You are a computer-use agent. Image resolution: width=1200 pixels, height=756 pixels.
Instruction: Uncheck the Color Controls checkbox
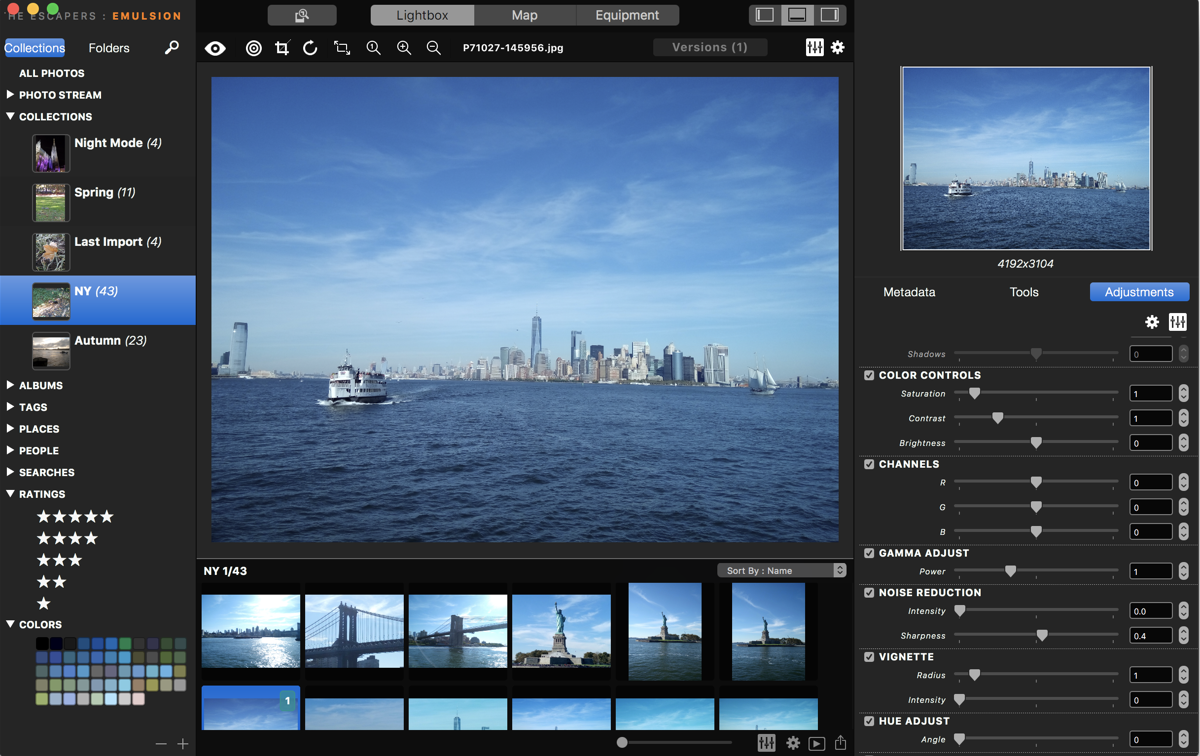[x=869, y=375]
